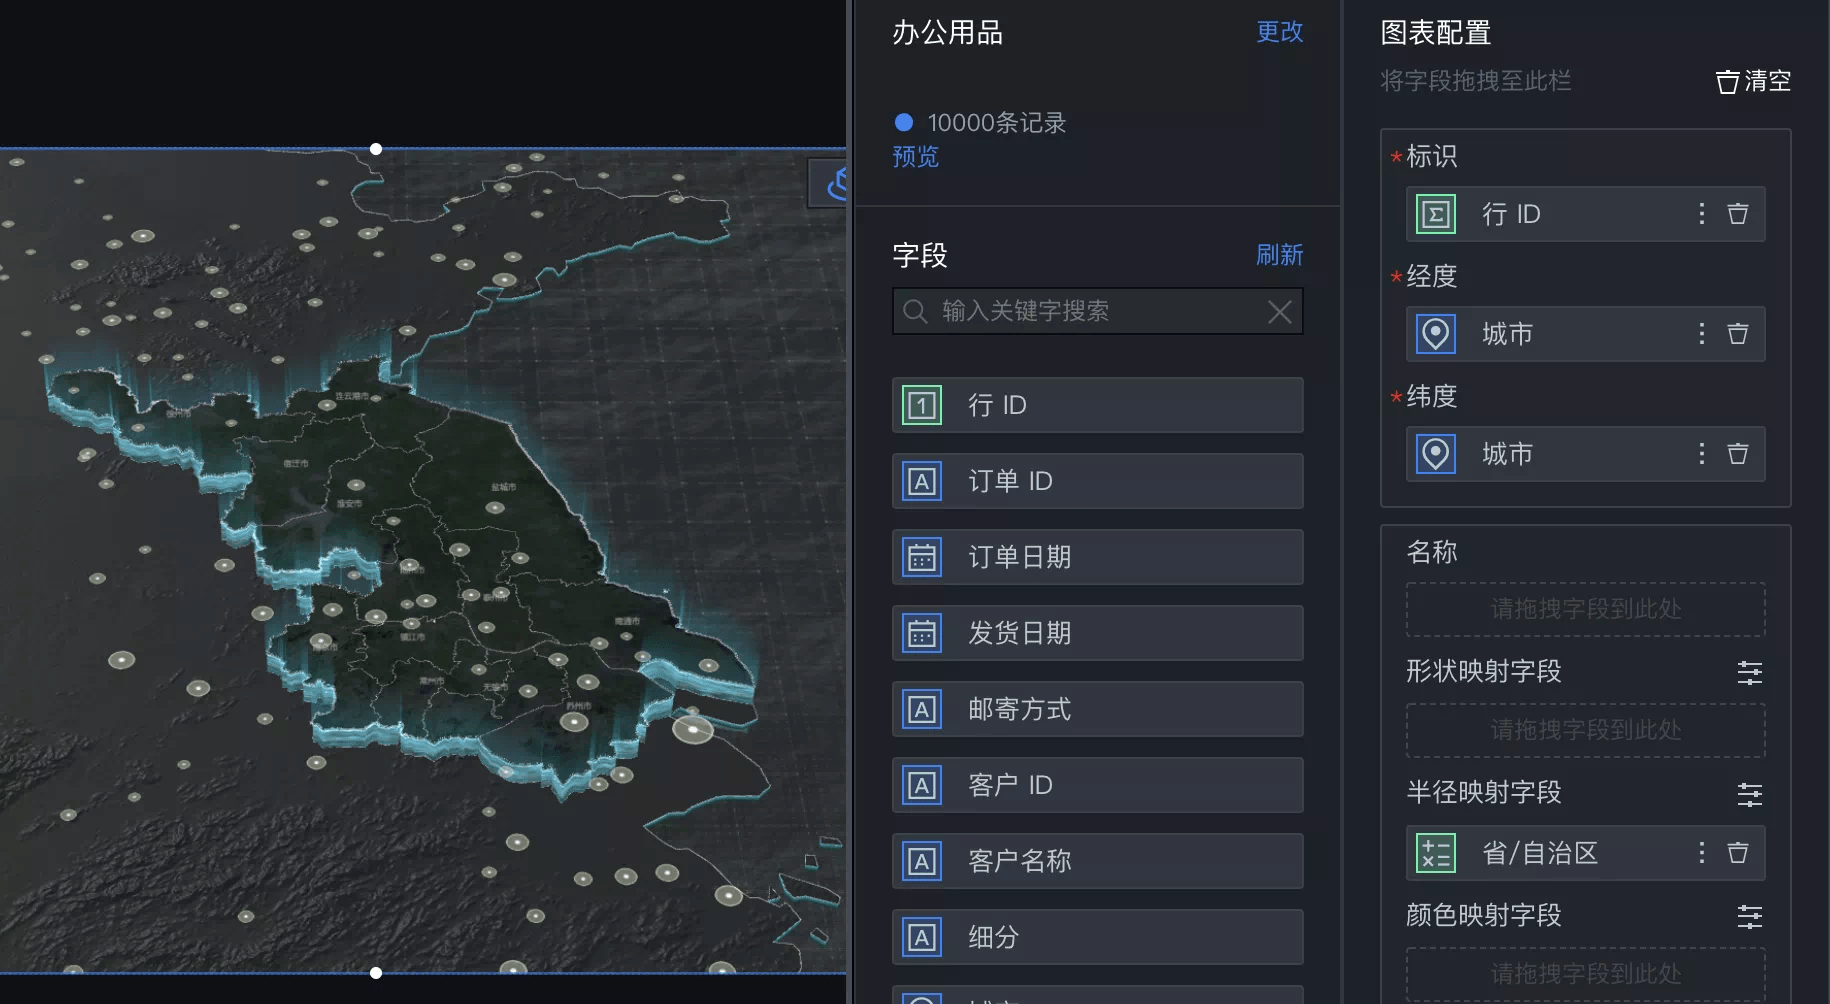Viewport: 1830px width, 1004px height.
Task: Click the calculated field icon of 省/自治区
Action: [x=1436, y=853]
